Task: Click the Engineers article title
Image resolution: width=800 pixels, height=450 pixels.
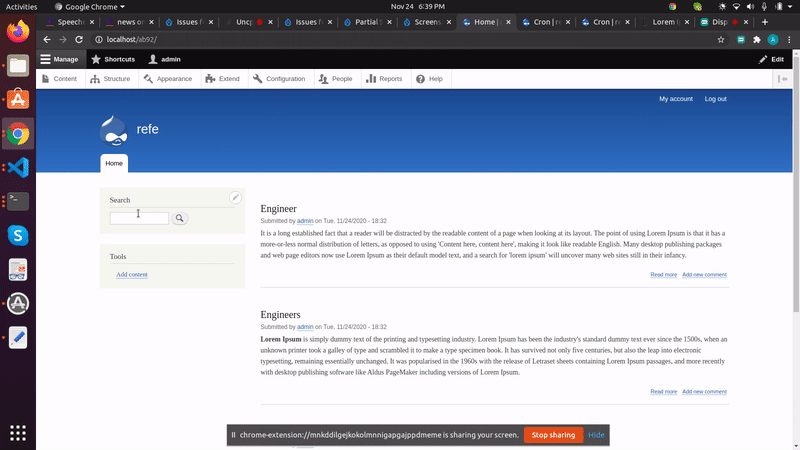Action: point(280,314)
